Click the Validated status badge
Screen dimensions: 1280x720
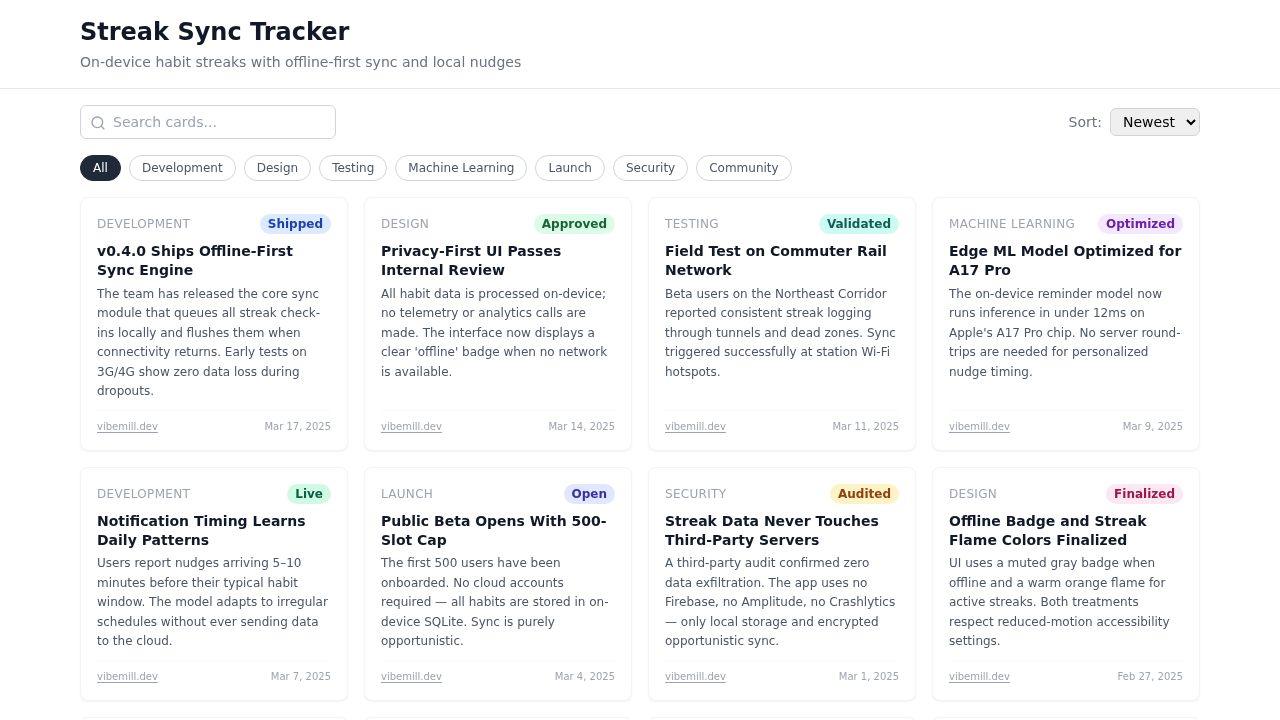[x=858, y=224]
